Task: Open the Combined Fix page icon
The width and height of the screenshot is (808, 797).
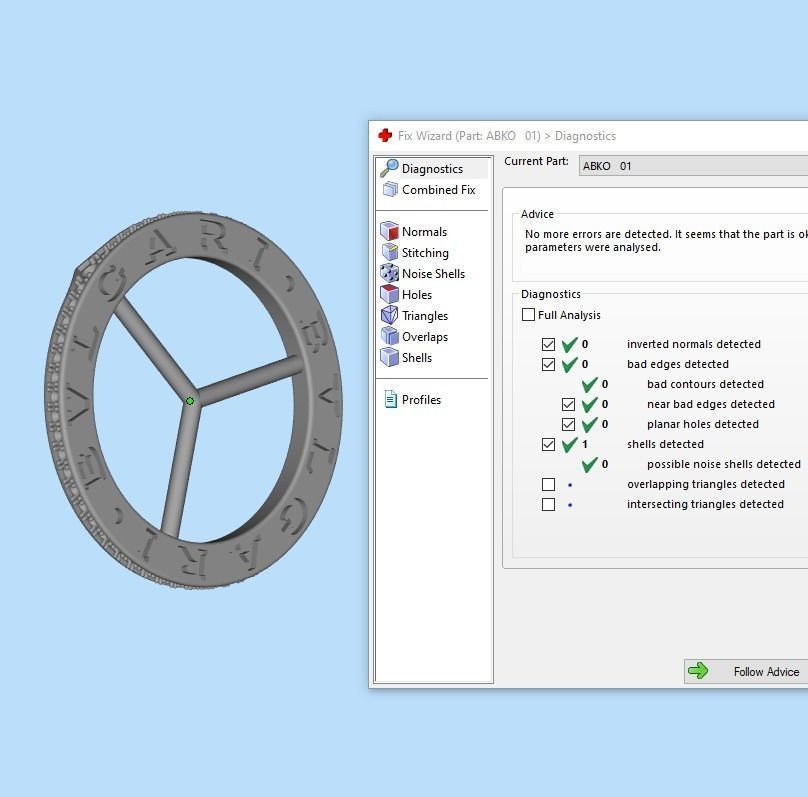Action: coord(390,189)
